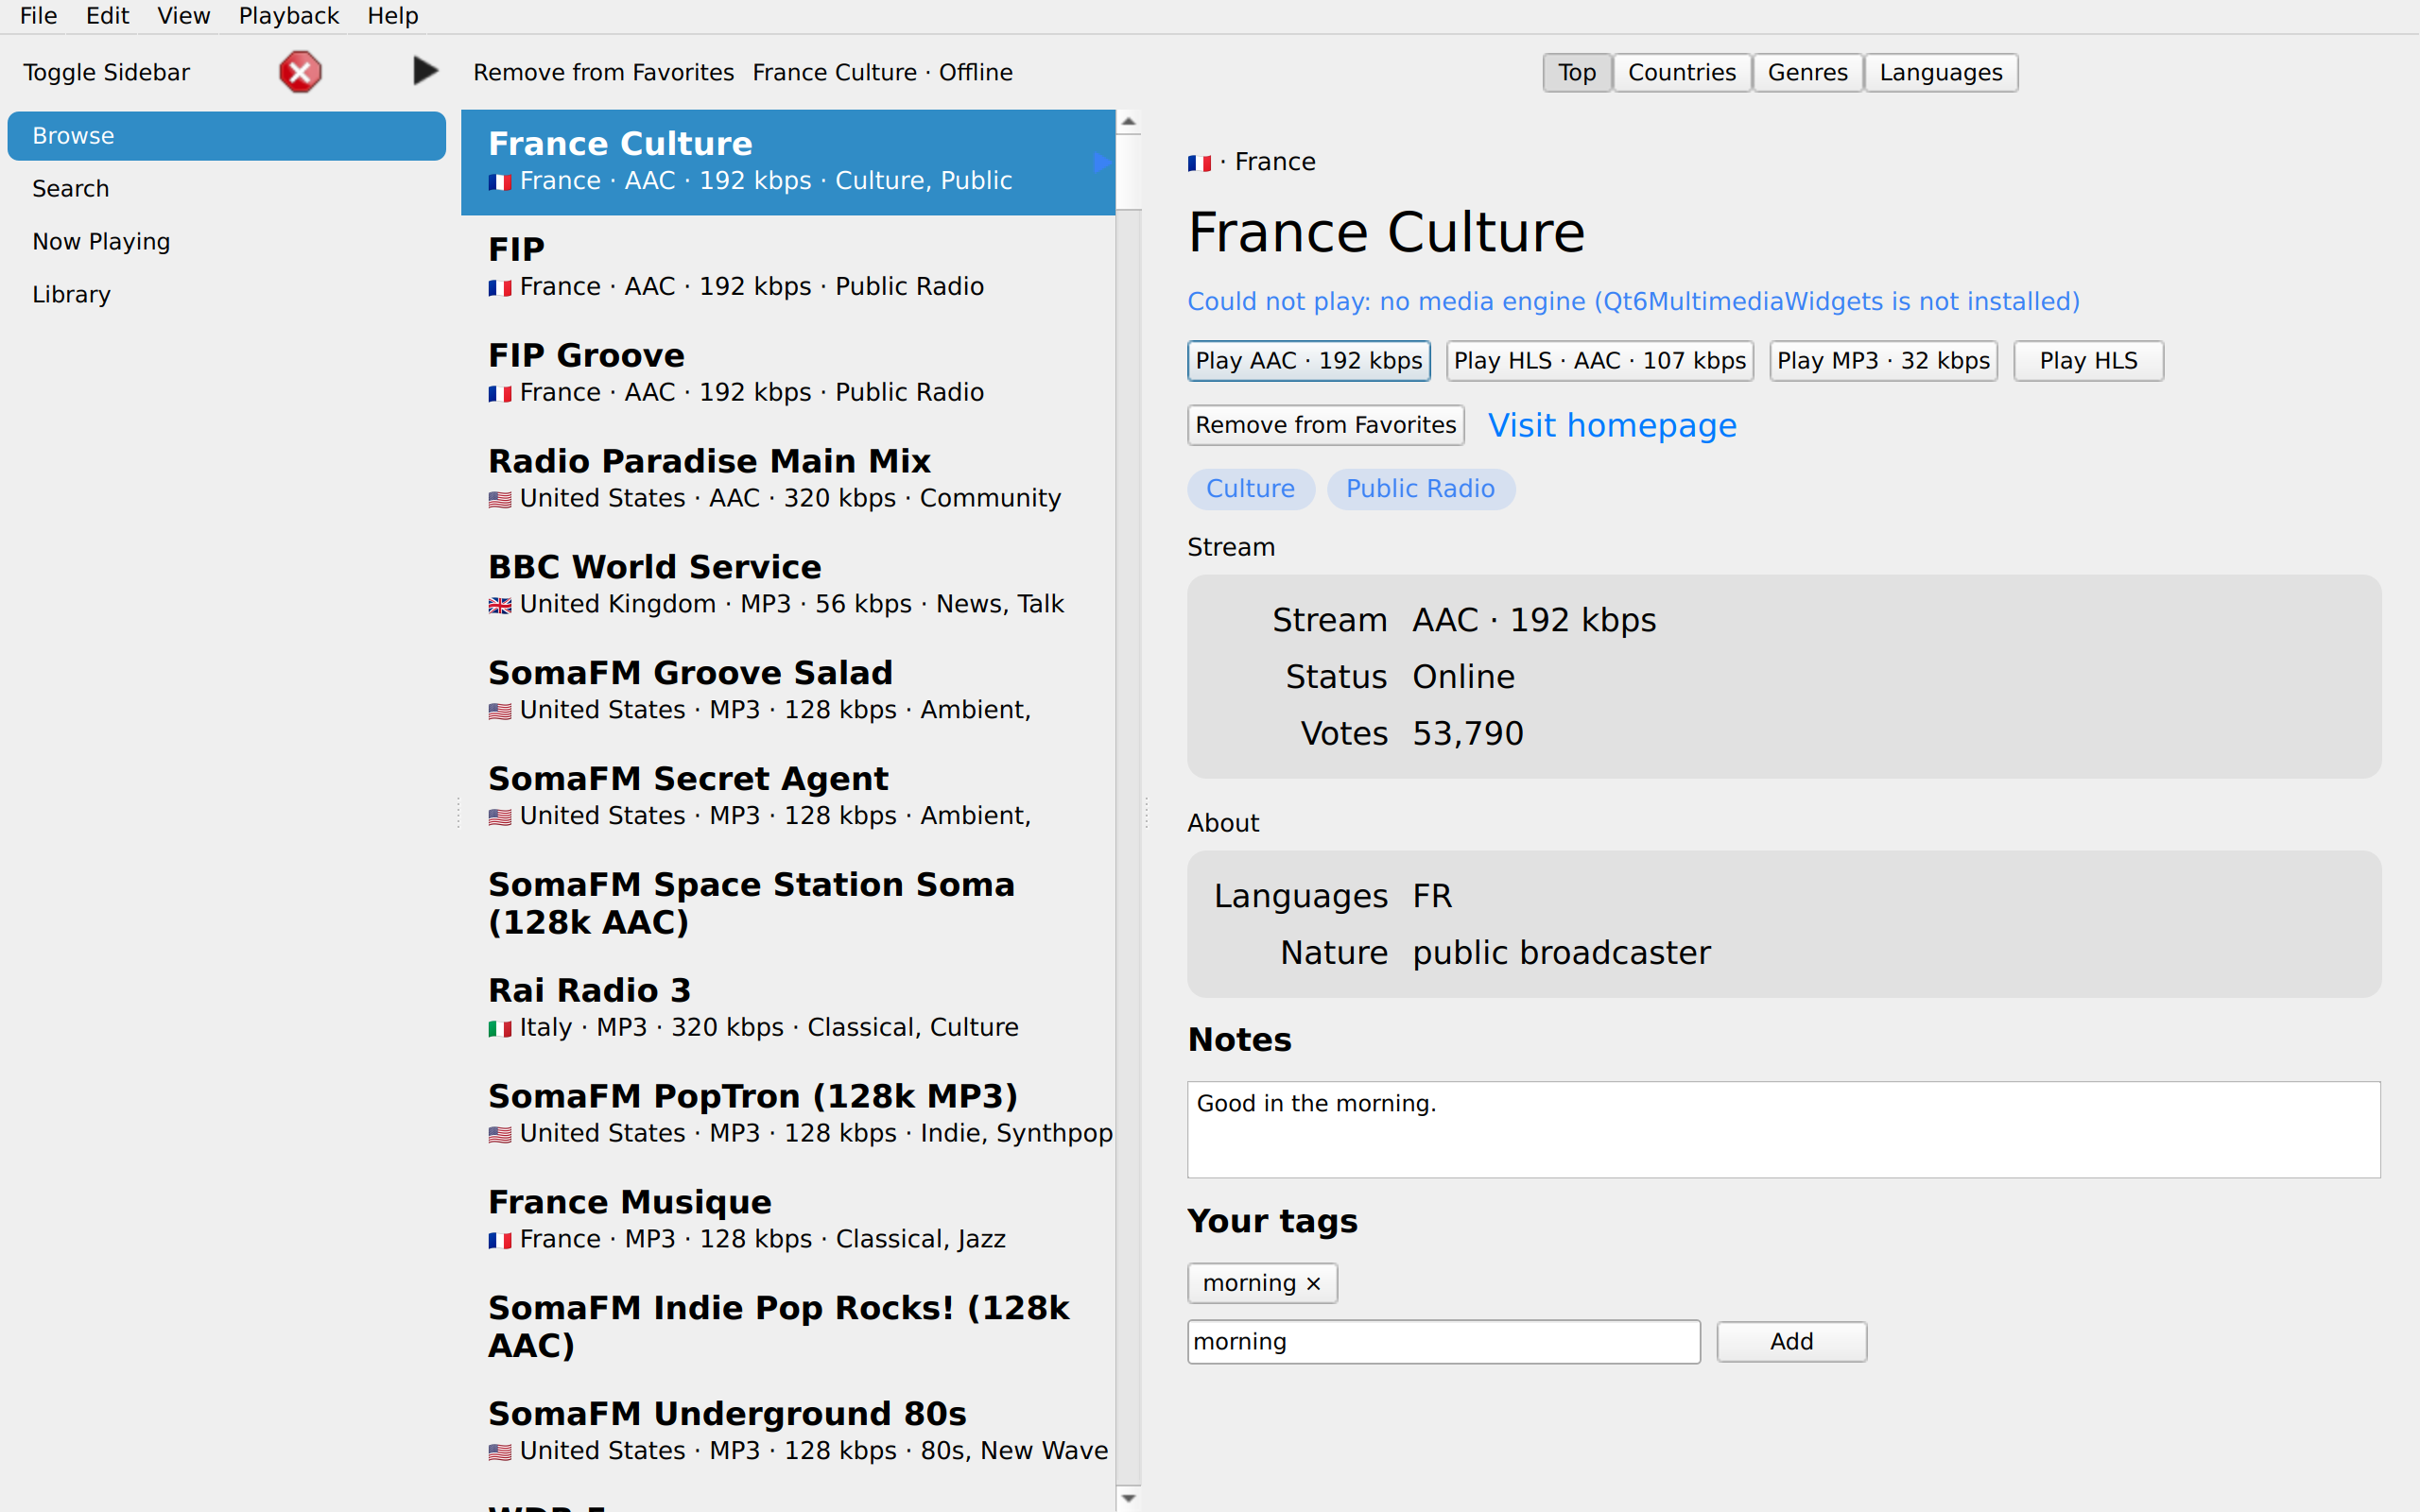Switch to the Genres tab
Screen dimensions: 2420x1512
click(1807, 72)
